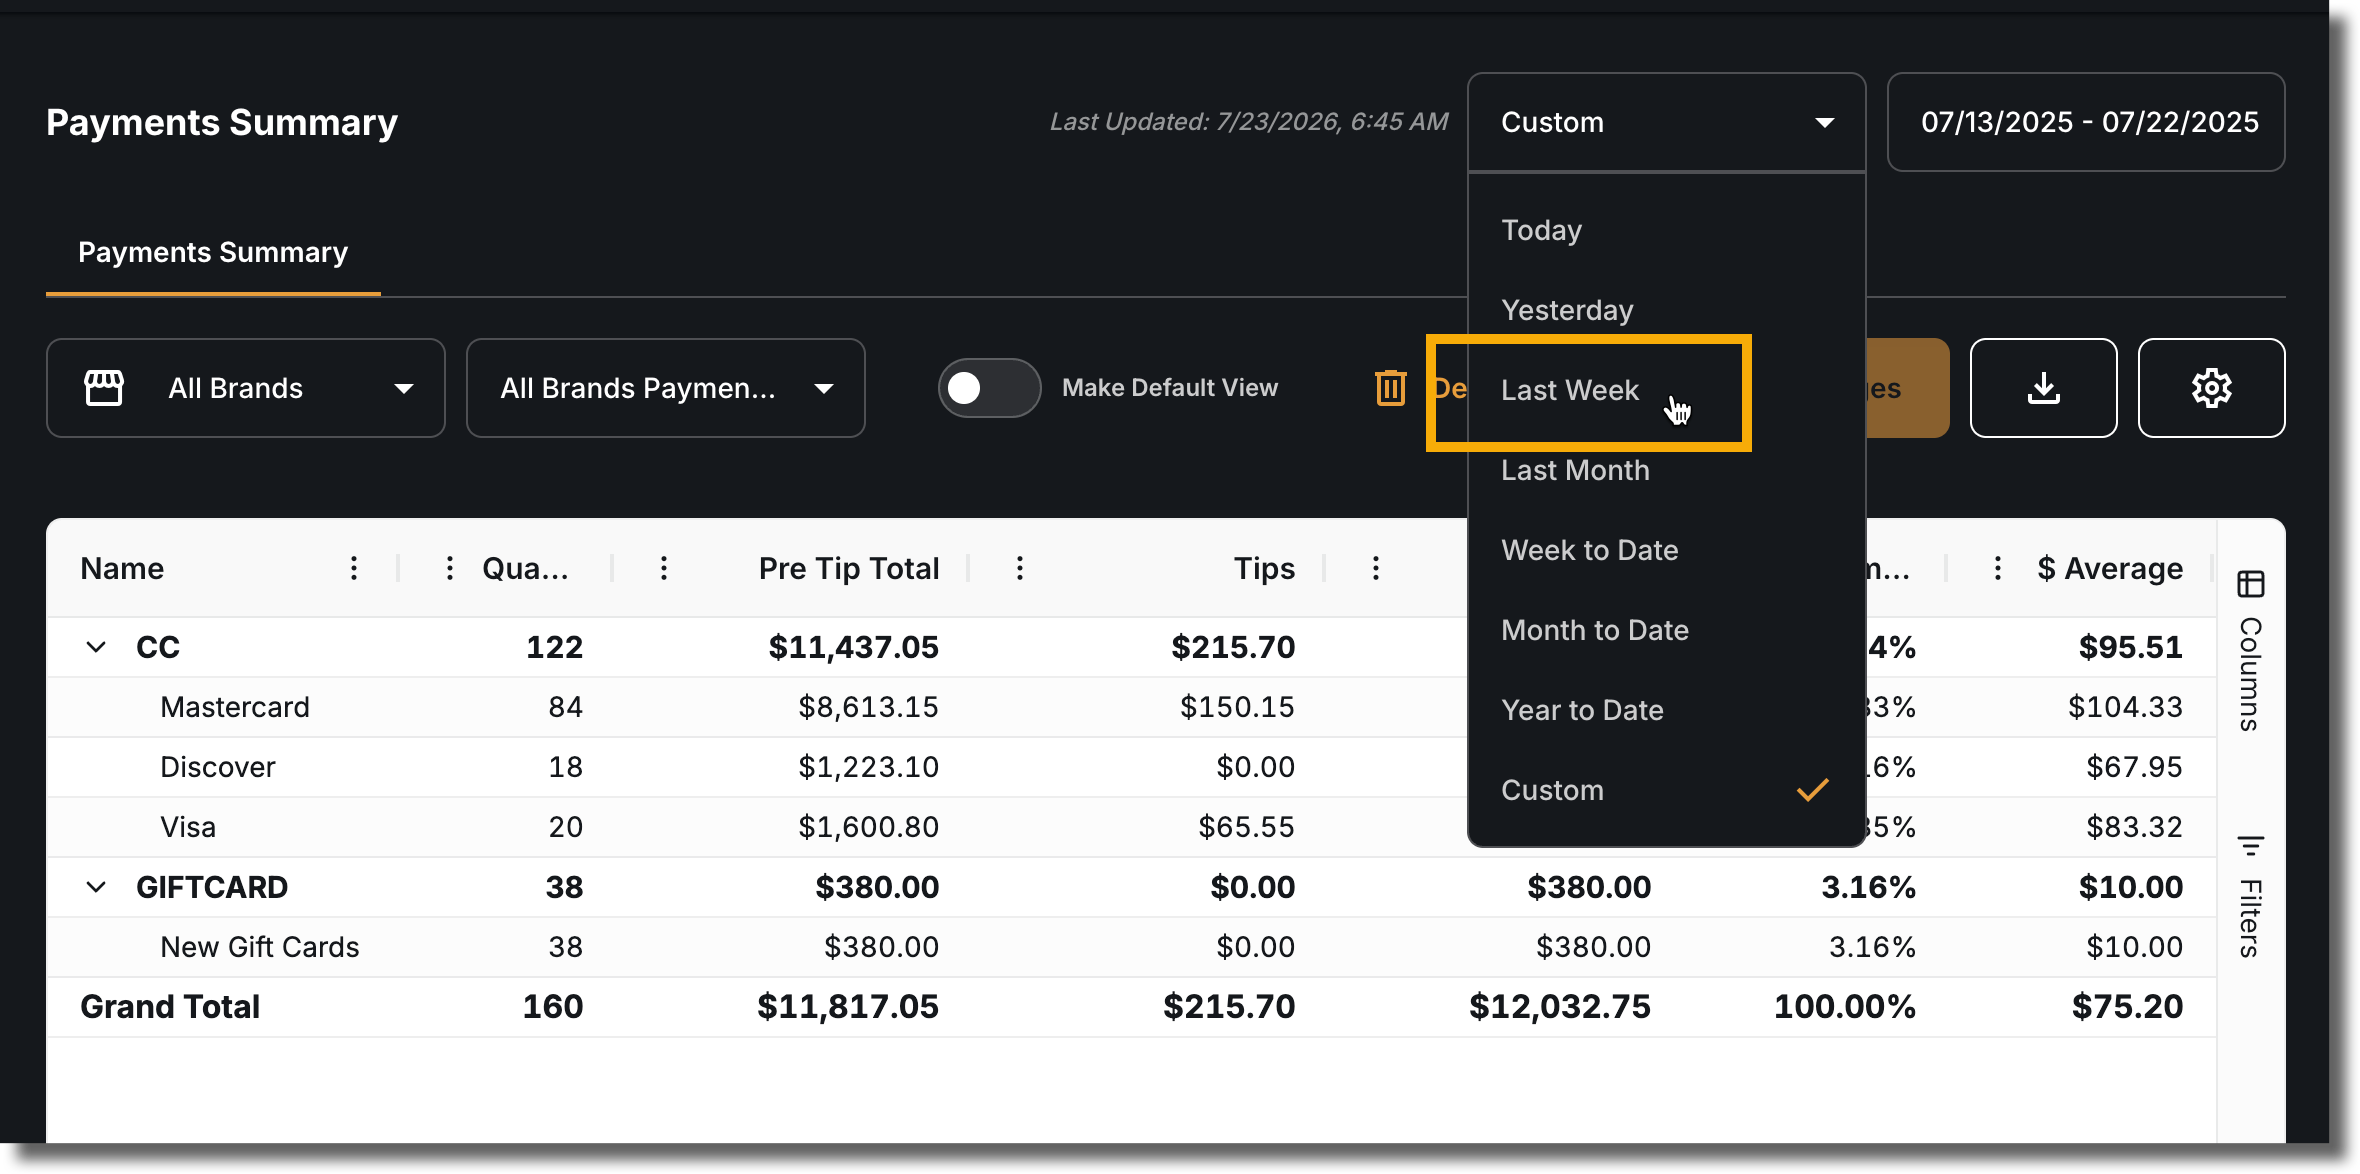Click the $11,437.05 CC pre tip cell
The height and width of the screenshot is (1174, 2360).
(853, 647)
